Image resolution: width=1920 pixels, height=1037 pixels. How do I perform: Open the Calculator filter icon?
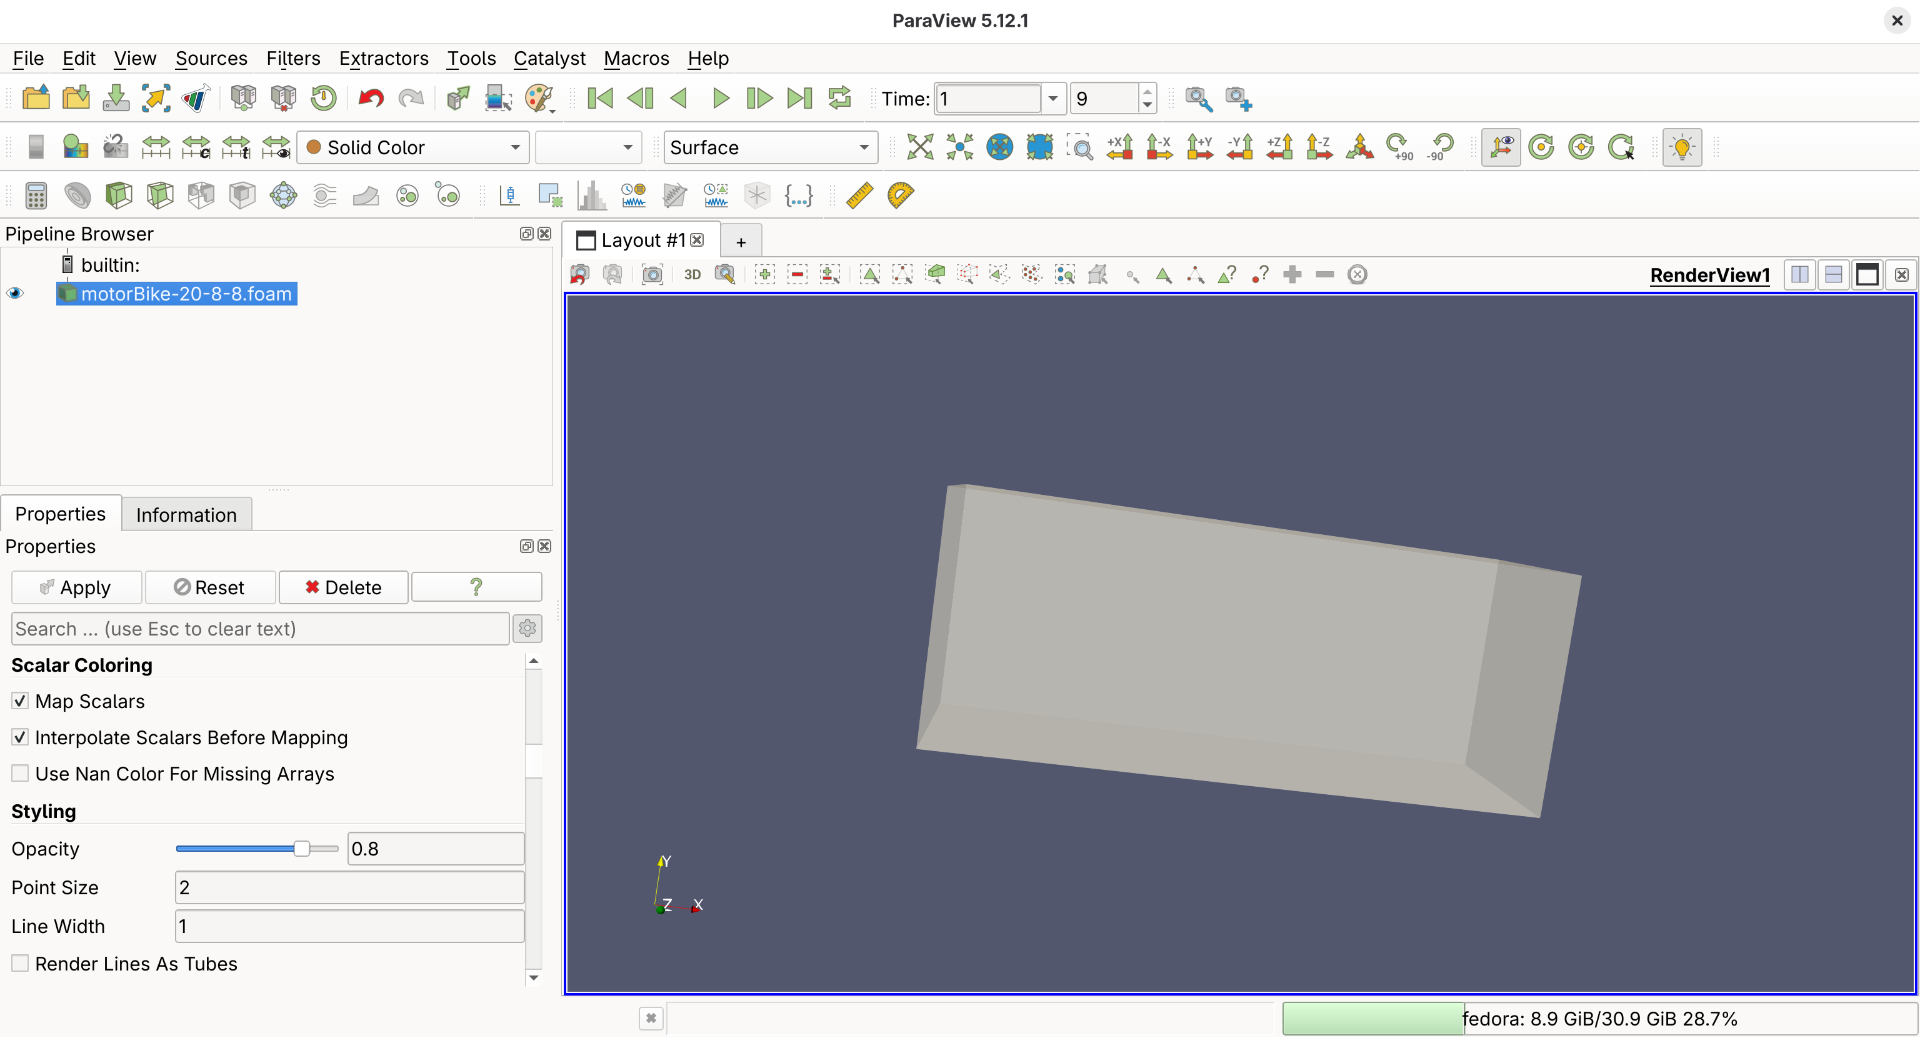coord(36,195)
